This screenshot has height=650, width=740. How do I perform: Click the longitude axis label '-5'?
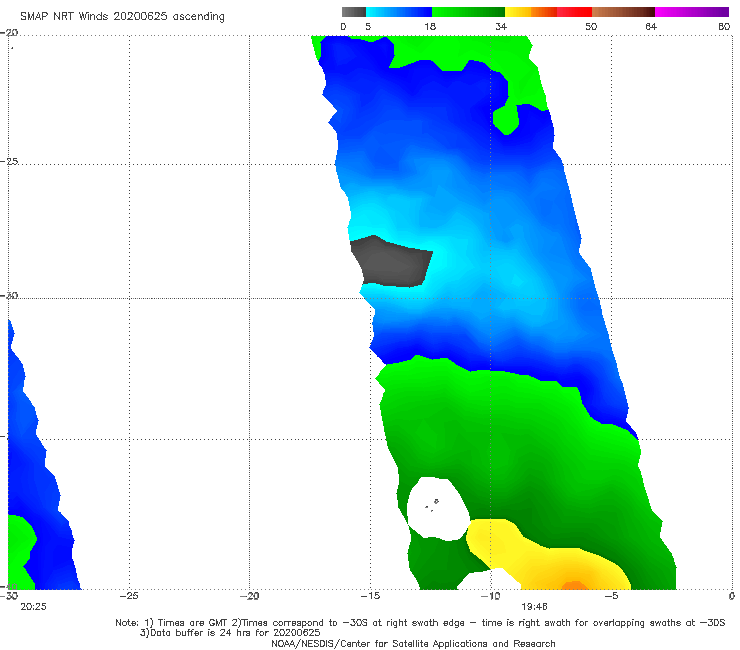pyautogui.click(x=611, y=596)
